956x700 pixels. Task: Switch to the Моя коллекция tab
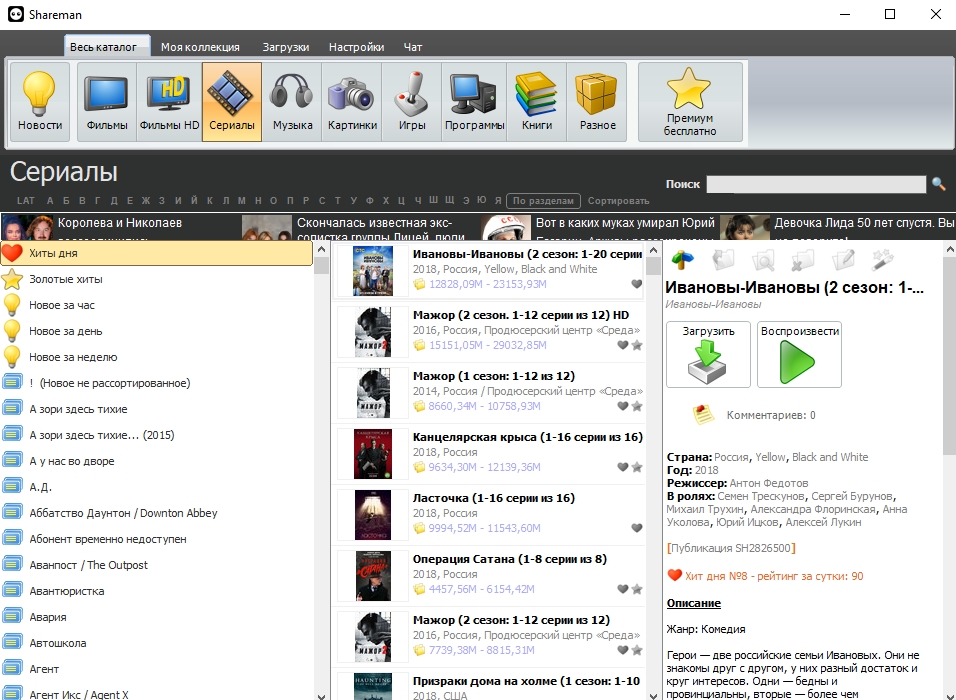tap(200, 47)
